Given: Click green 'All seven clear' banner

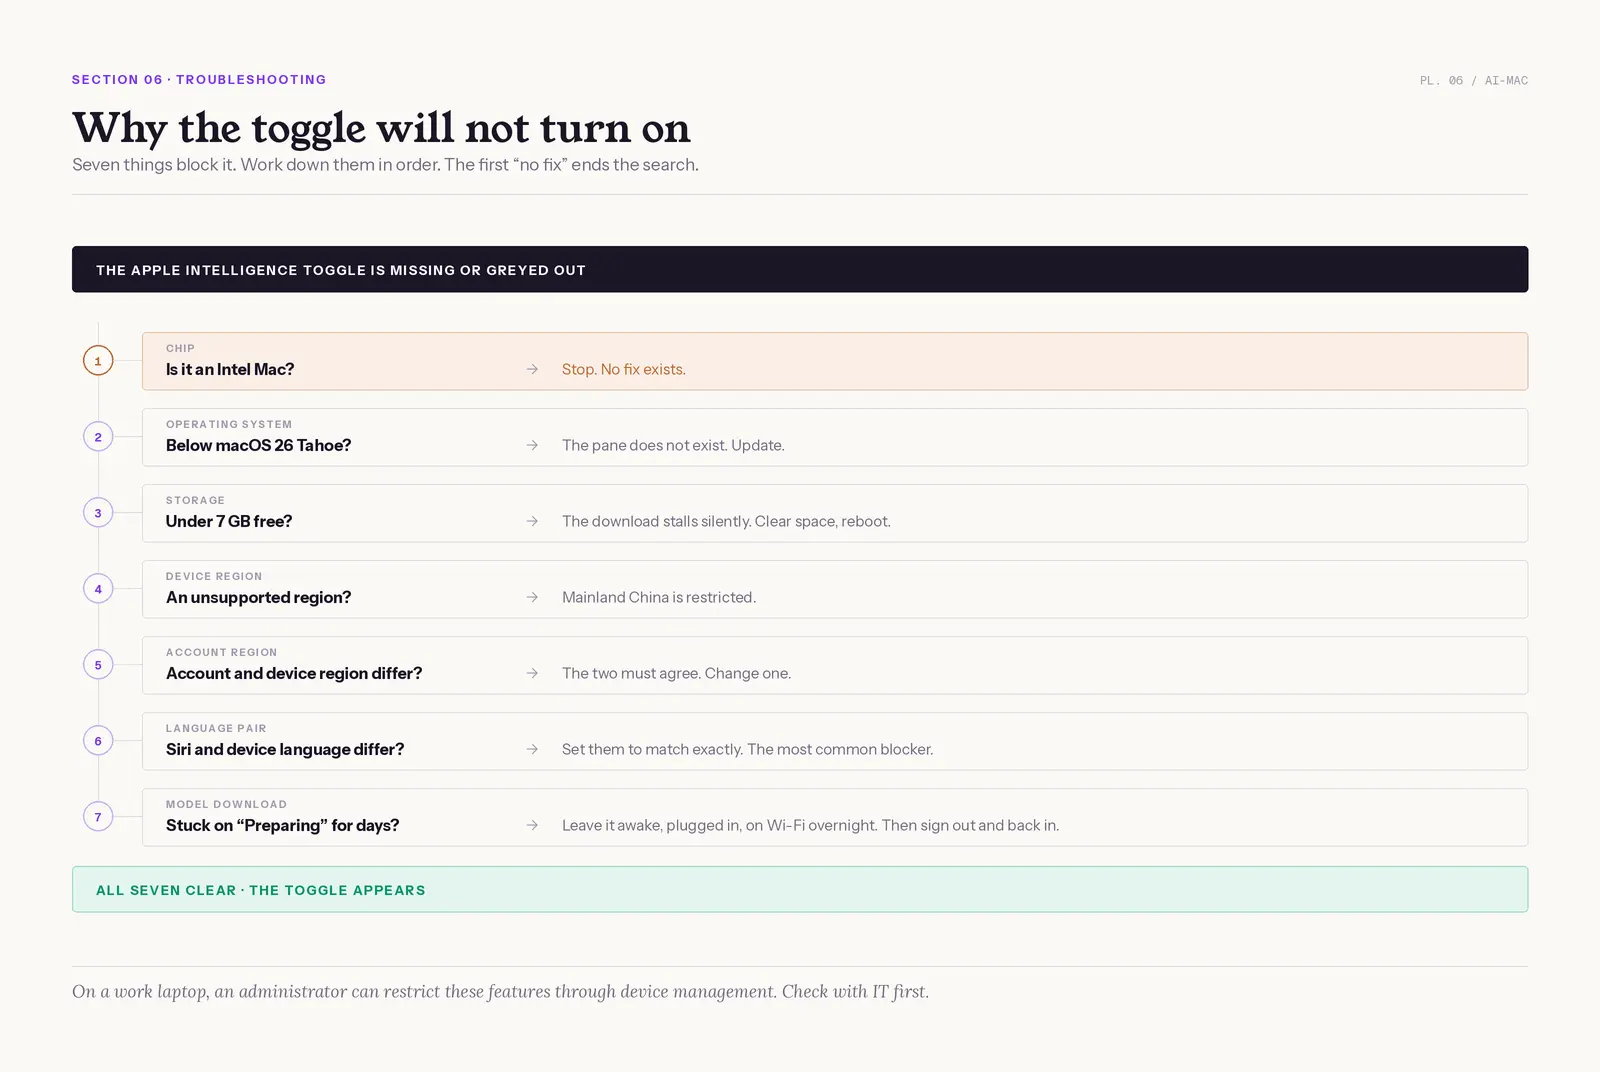Looking at the screenshot, I should click(x=800, y=889).
